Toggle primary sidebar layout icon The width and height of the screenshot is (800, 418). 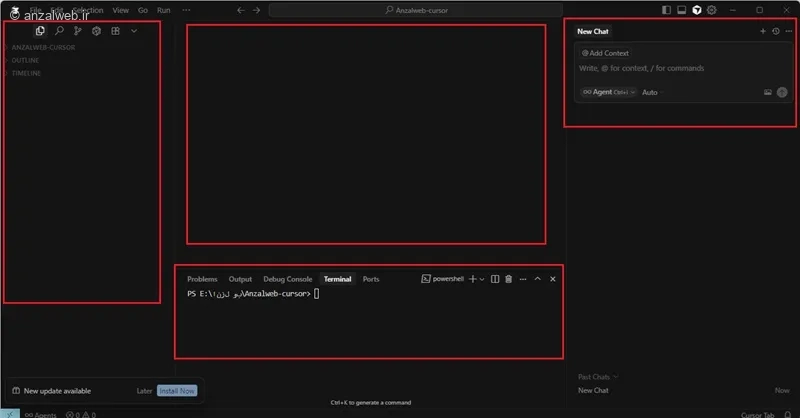(666, 10)
